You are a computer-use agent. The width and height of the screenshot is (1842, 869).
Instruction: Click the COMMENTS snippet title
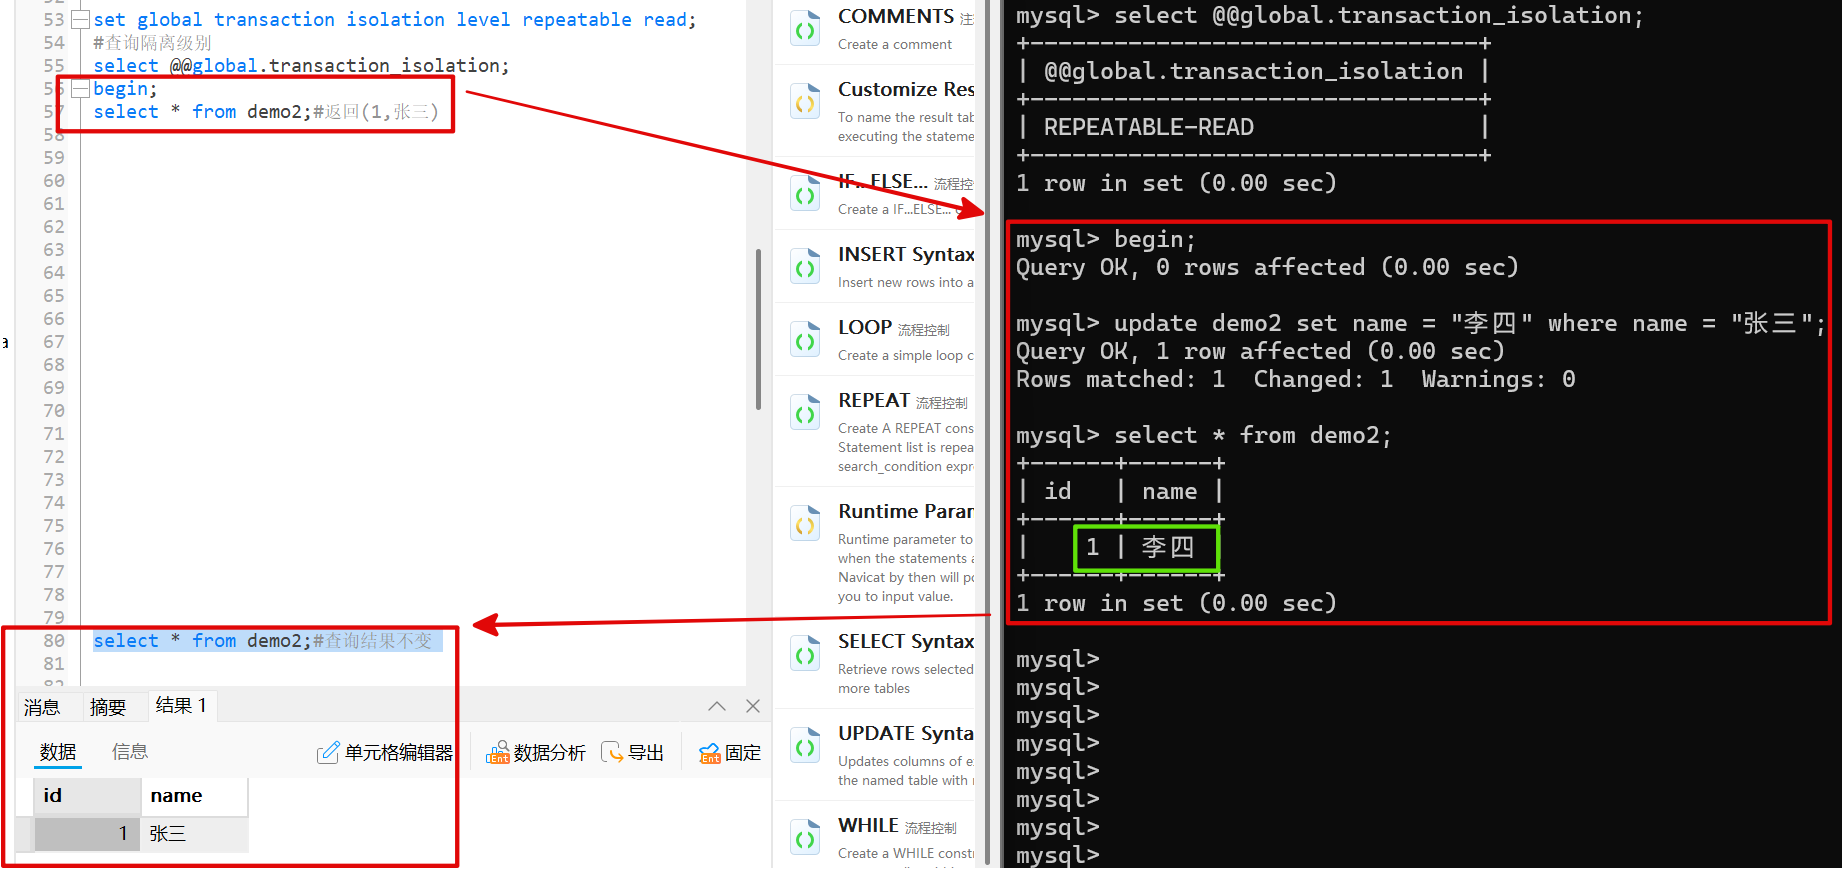(x=896, y=16)
